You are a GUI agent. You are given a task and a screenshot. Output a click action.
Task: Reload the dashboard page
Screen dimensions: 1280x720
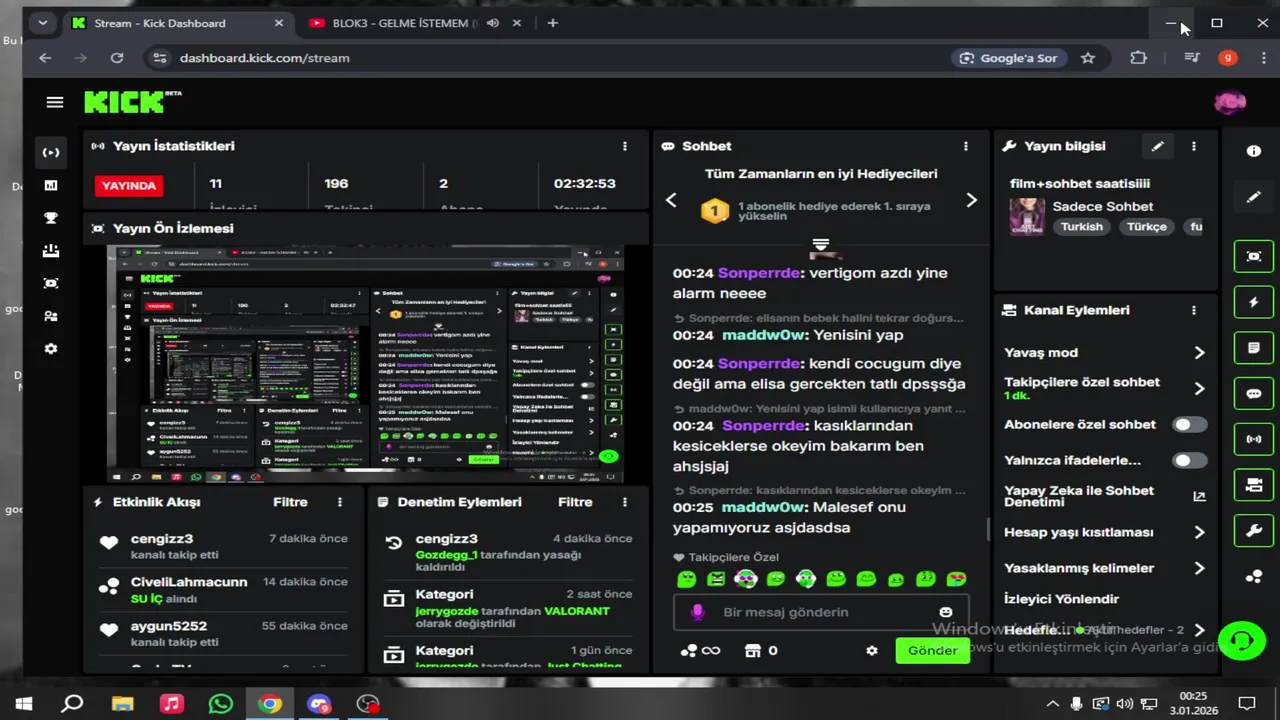[x=117, y=58]
